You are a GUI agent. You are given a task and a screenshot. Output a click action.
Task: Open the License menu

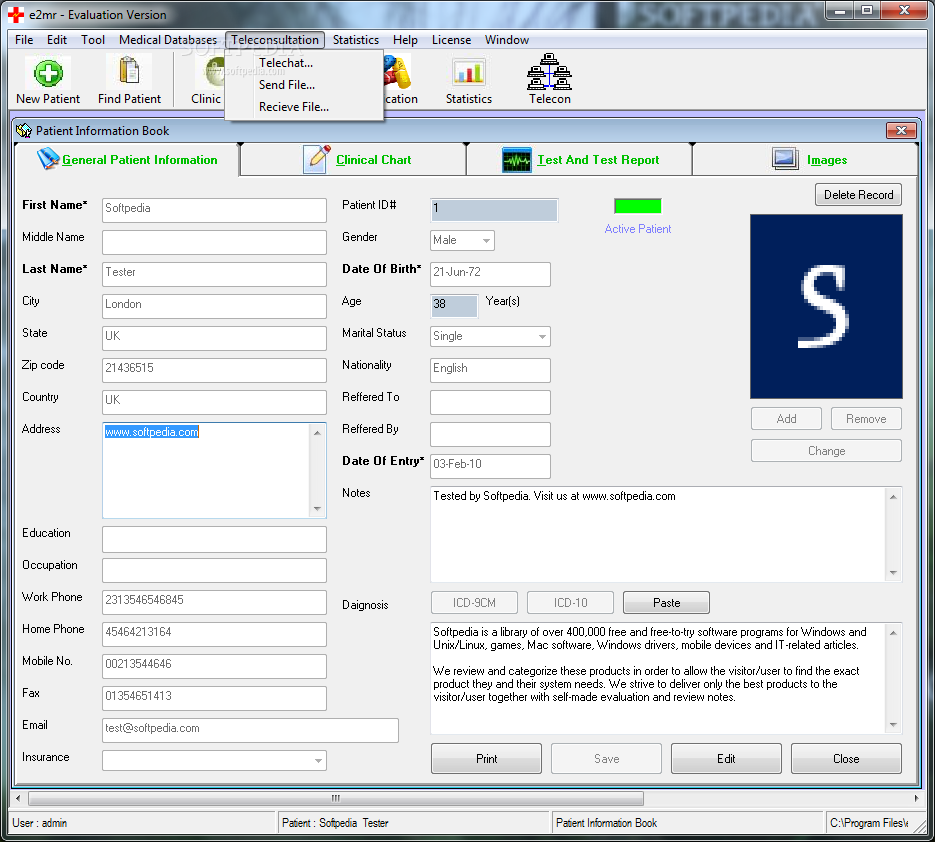pyautogui.click(x=451, y=40)
